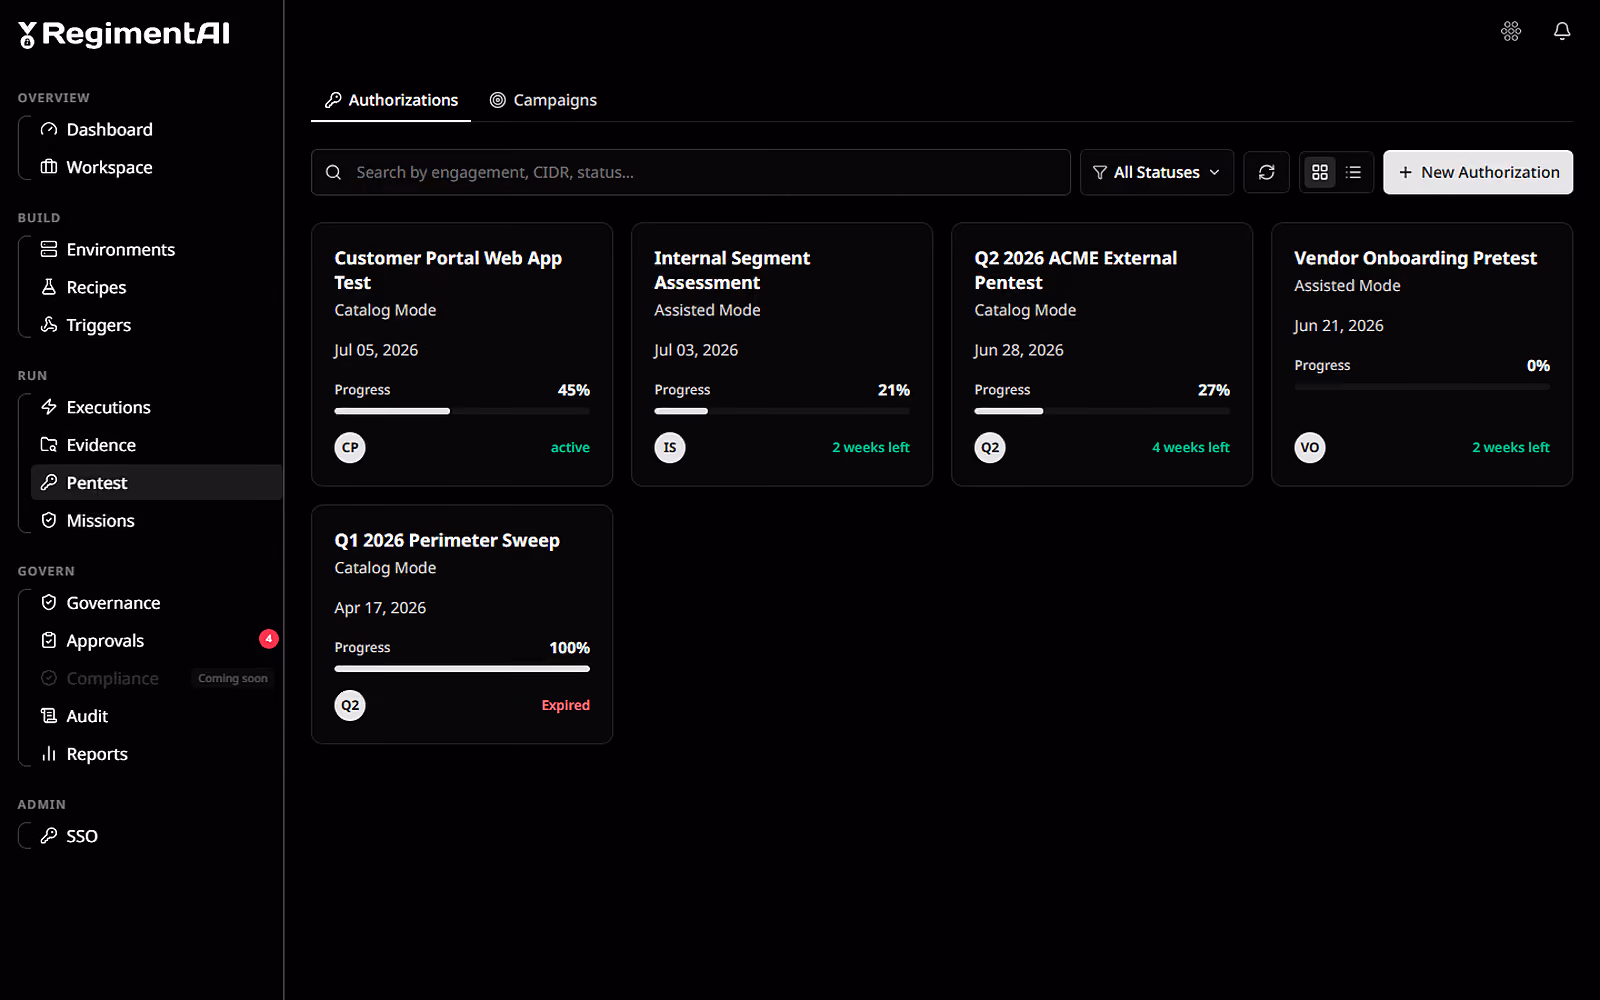Open the notifications bell

(x=1562, y=31)
